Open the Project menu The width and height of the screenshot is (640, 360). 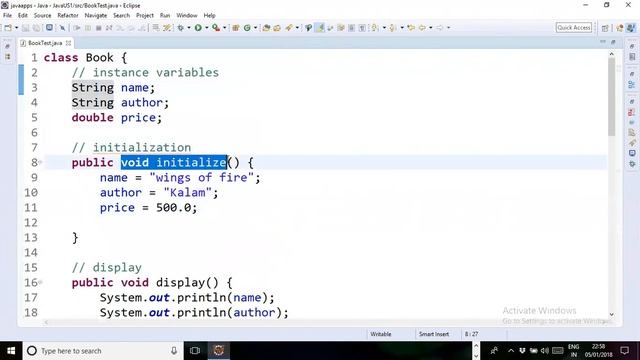[x=144, y=16]
